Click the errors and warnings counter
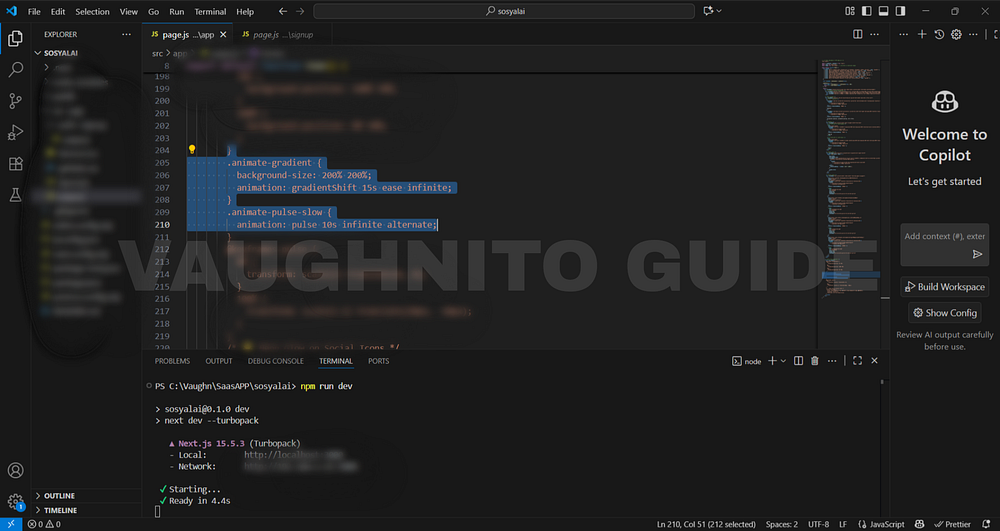1000x531 pixels. point(44,524)
